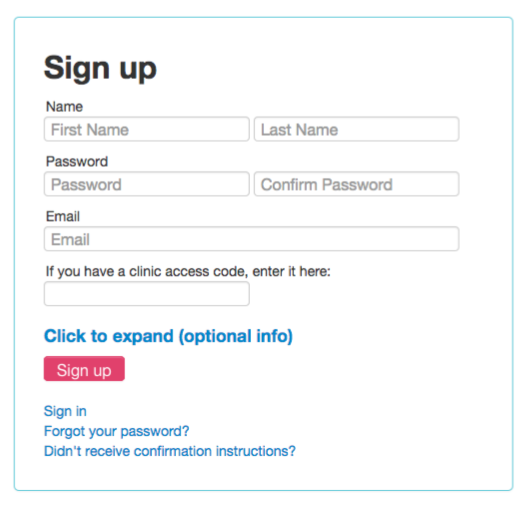
Task: Click the Email field label
Action: (63, 216)
